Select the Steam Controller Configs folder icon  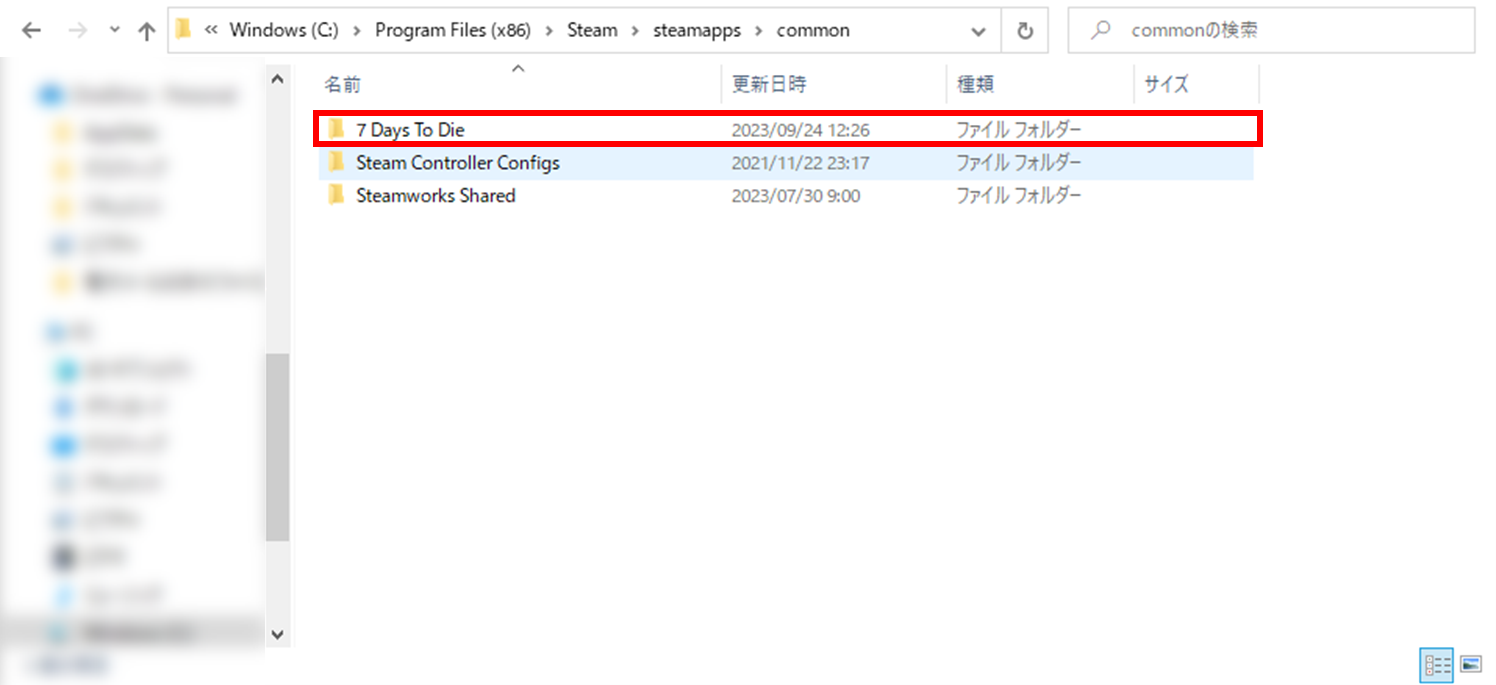pyautogui.click(x=336, y=162)
